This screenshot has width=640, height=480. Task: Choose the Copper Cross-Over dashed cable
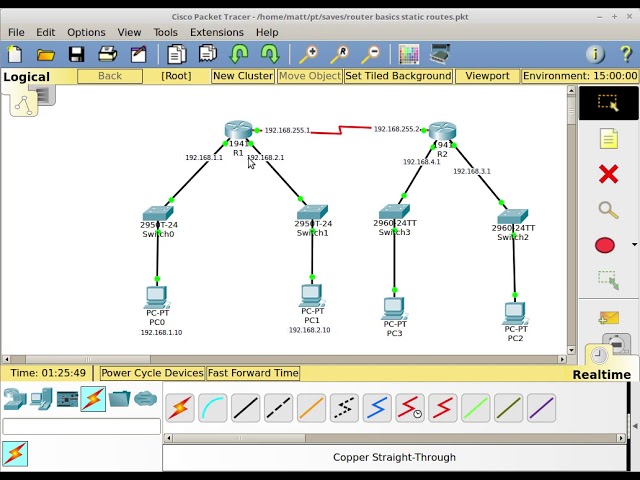point(279,408)
